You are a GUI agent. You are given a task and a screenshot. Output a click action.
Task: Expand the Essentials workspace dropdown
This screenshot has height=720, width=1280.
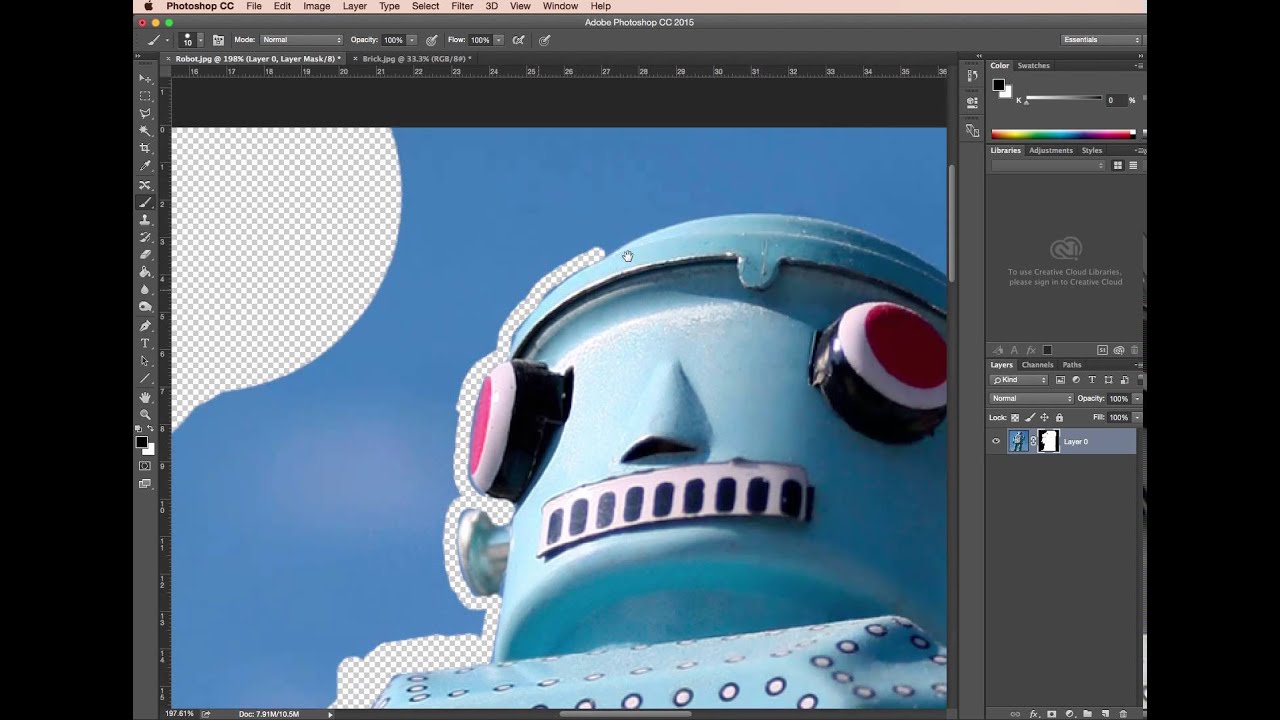pyautogui.click(x=1101, y=40)
